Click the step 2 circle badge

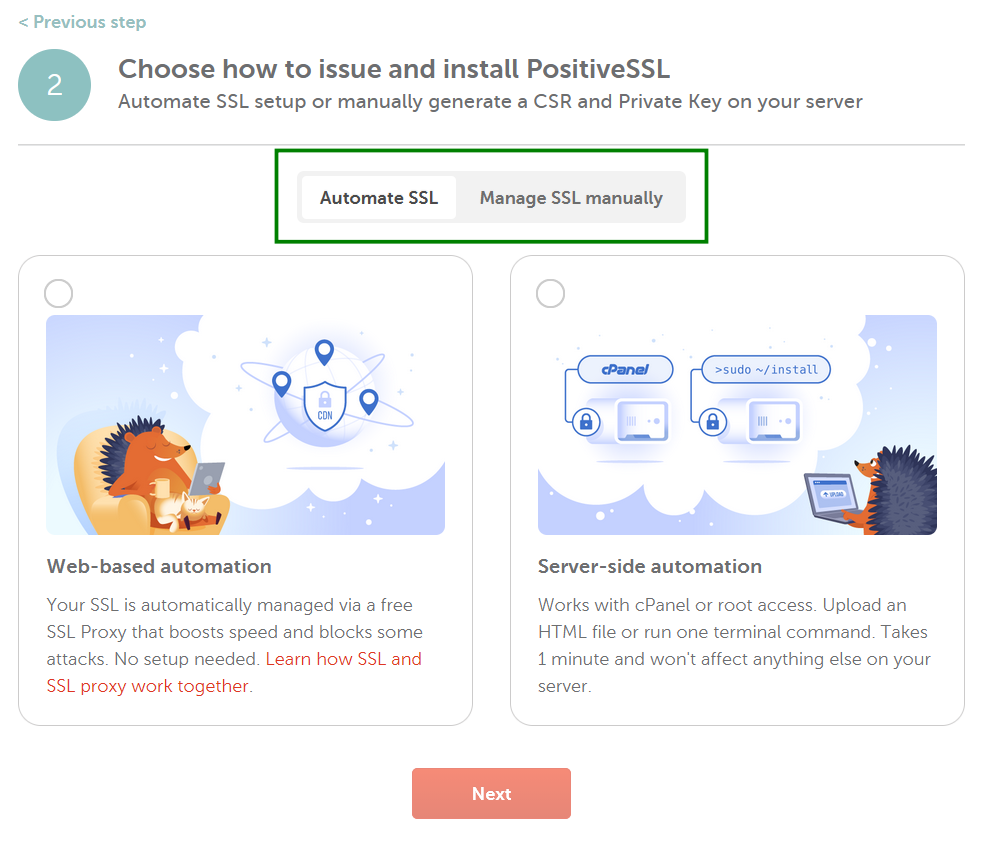pos(54,85)
